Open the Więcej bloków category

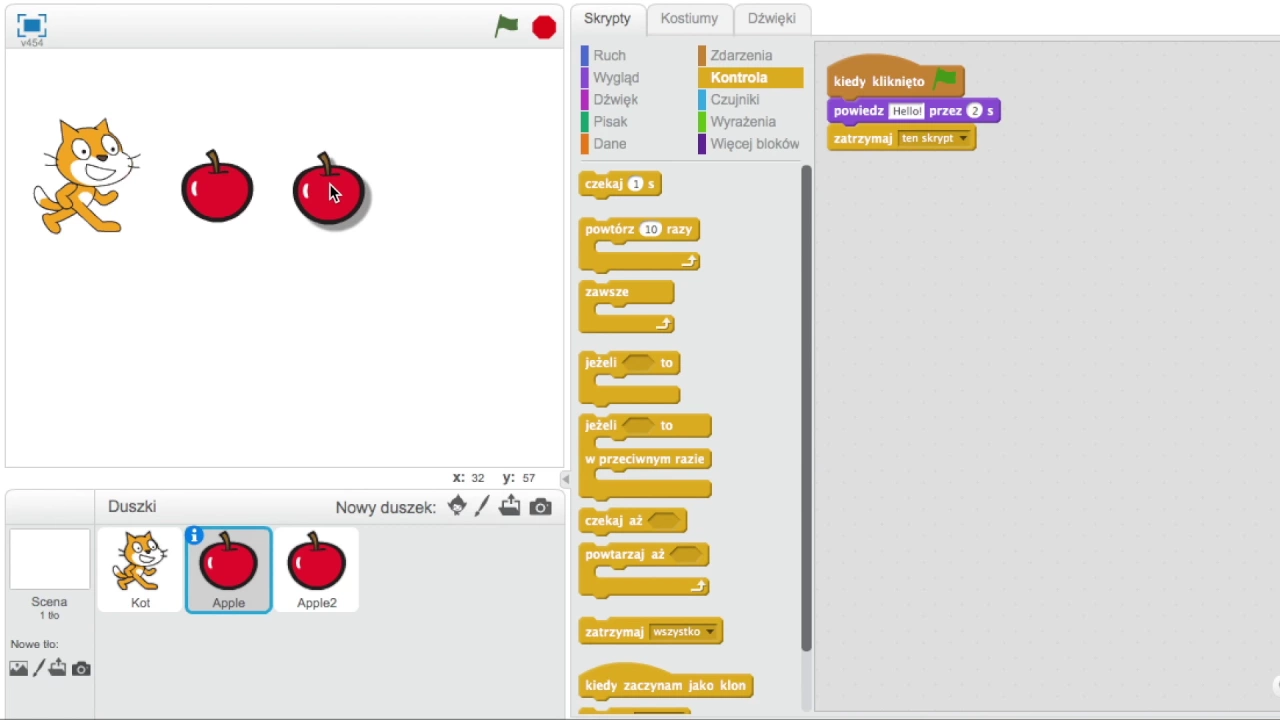(x=754, y=143)
